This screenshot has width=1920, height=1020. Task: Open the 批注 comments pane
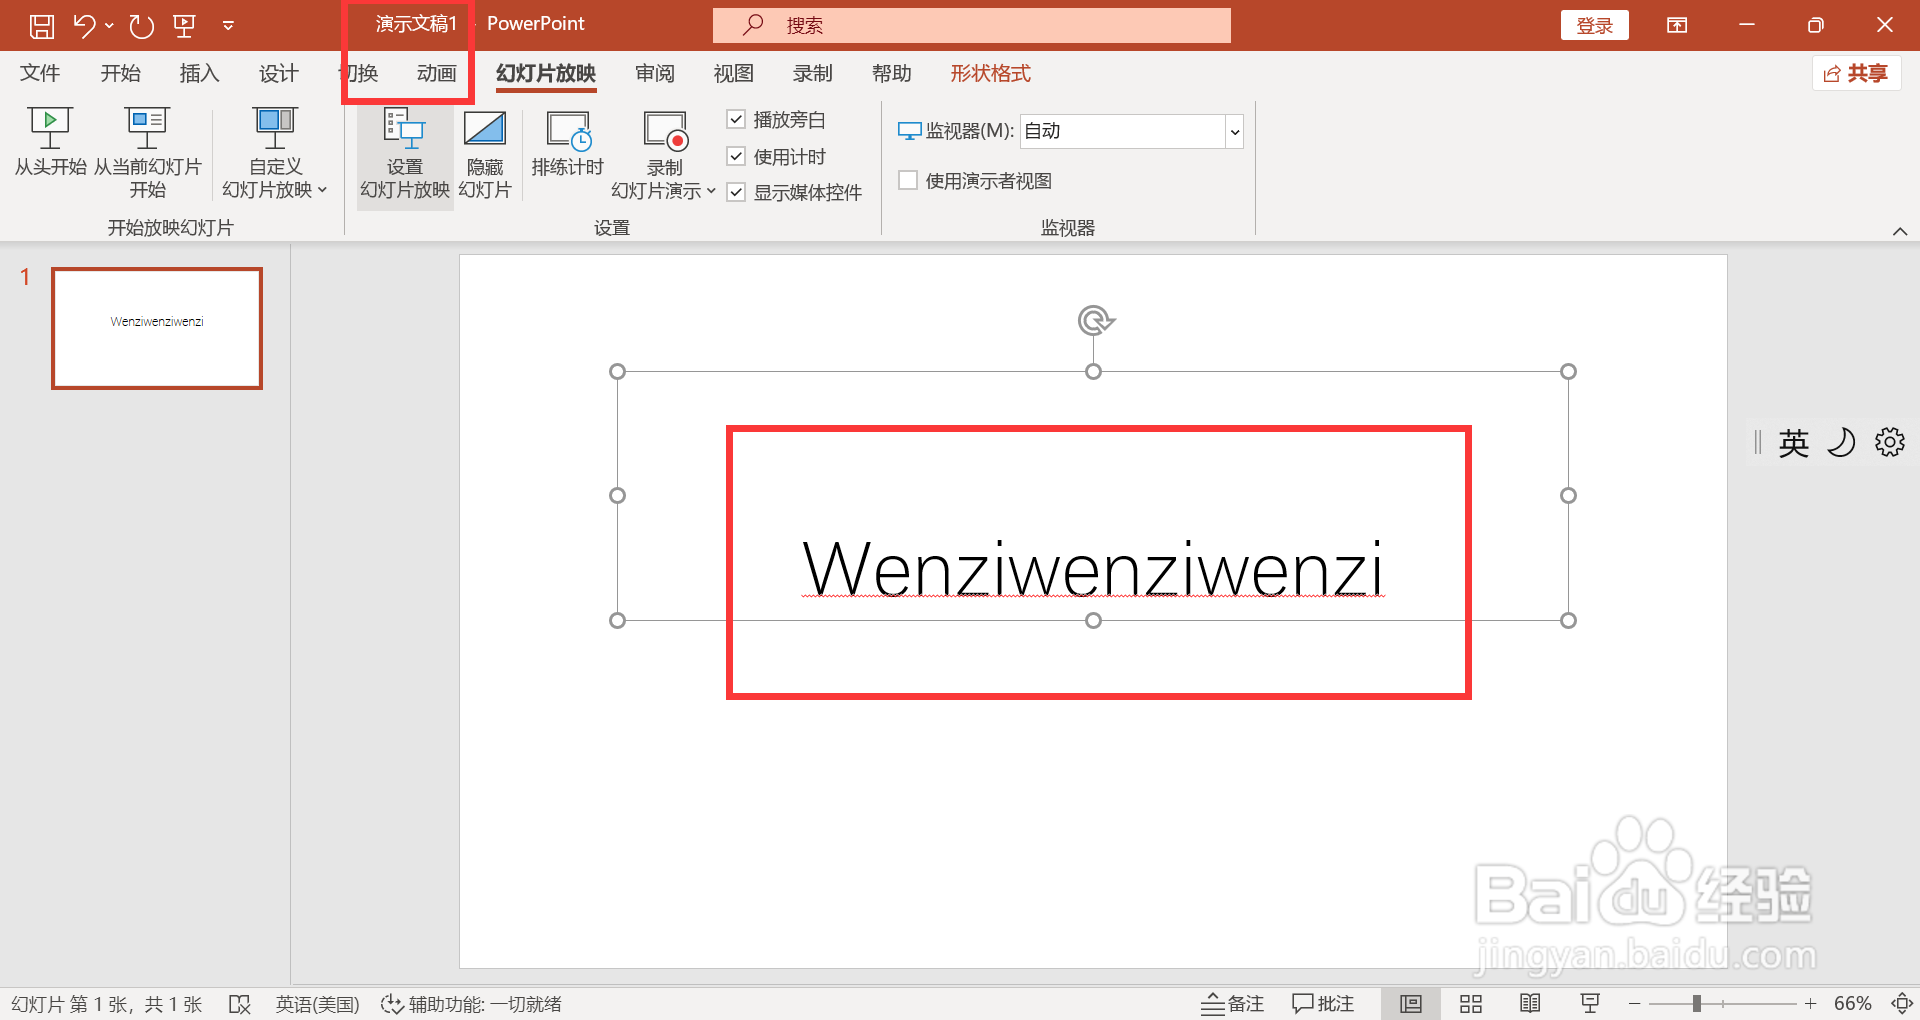click(x=1322, y=1004)
